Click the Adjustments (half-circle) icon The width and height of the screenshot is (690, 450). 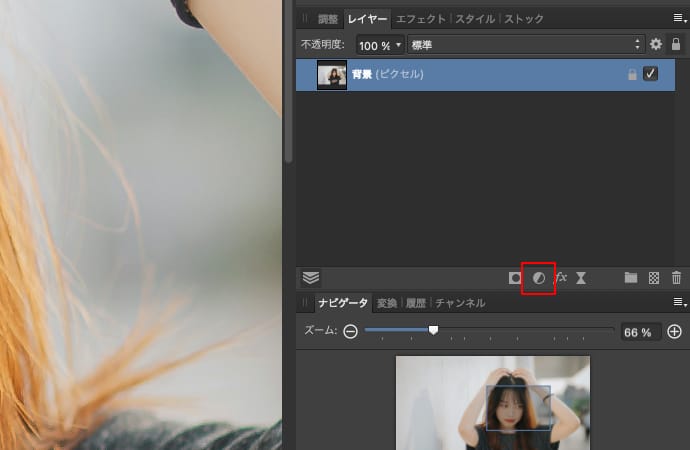[x=538, y=278]
